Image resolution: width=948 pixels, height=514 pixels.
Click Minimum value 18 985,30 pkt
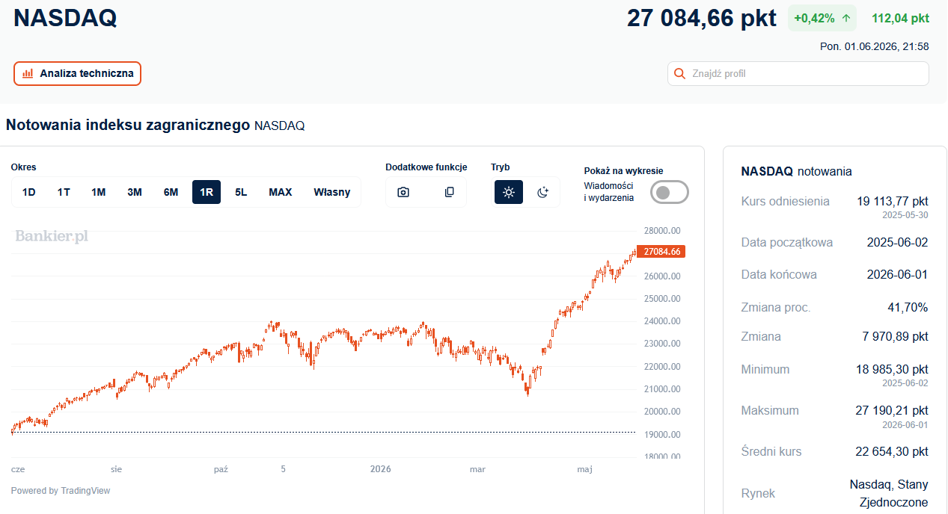click(892, 369)
